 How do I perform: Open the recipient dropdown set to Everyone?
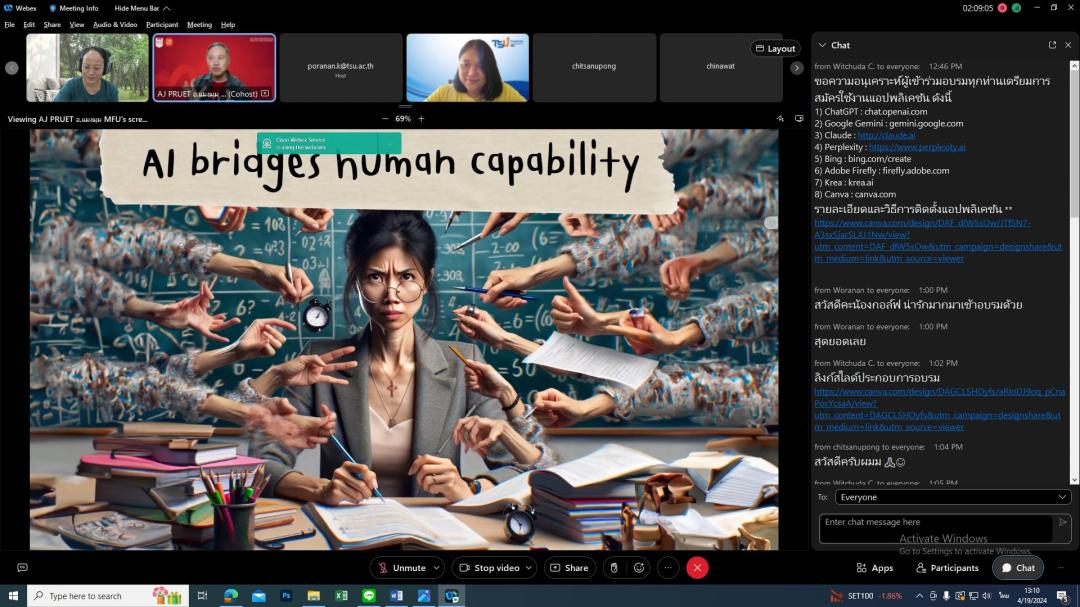coord(952,497)
